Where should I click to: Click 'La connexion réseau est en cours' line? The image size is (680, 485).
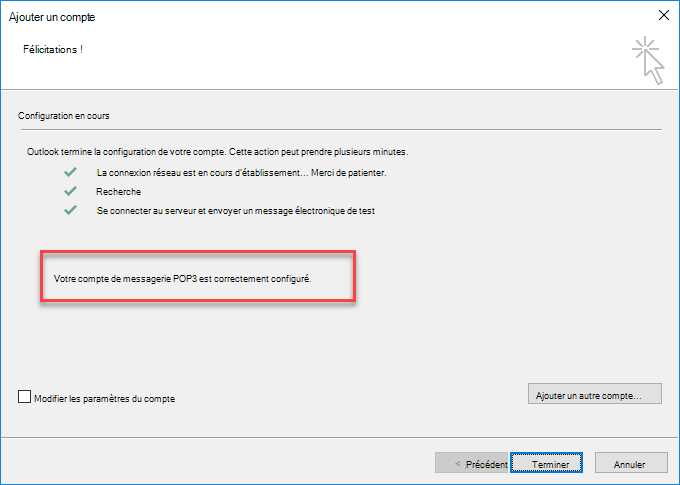(x=241, y=173)
